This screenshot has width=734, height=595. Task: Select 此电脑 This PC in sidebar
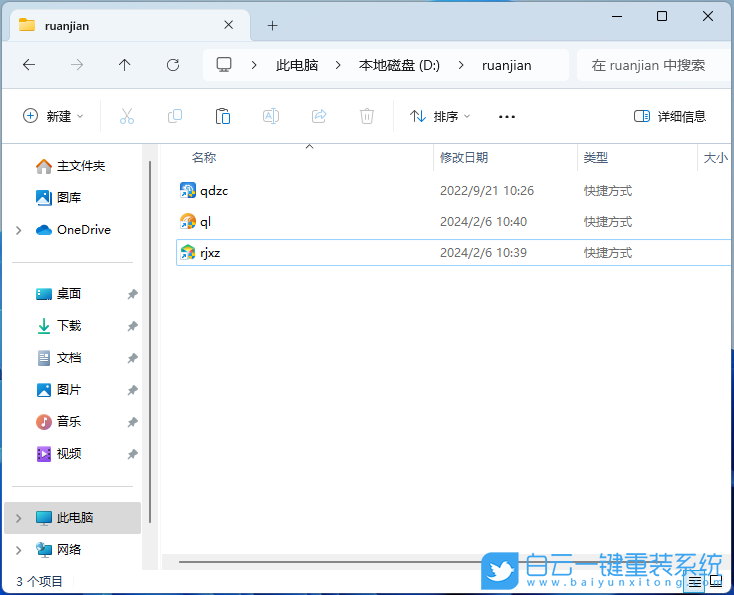tap(73, 518)
